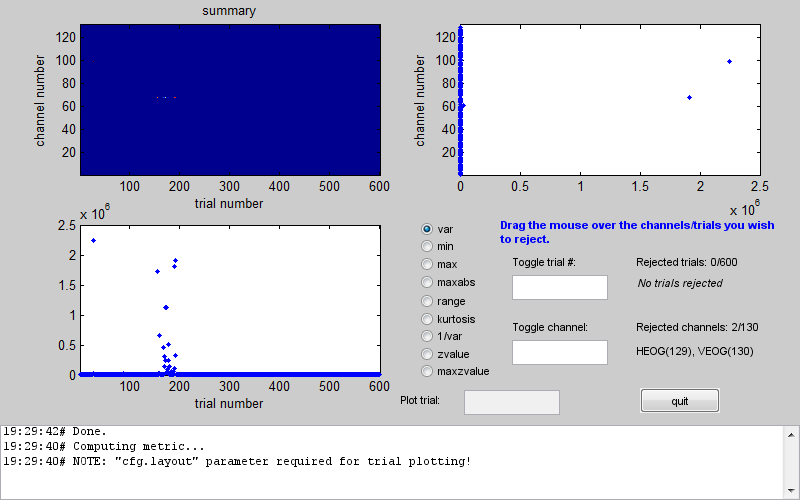Choose the max metric option
800x500 pixels.
428,265
